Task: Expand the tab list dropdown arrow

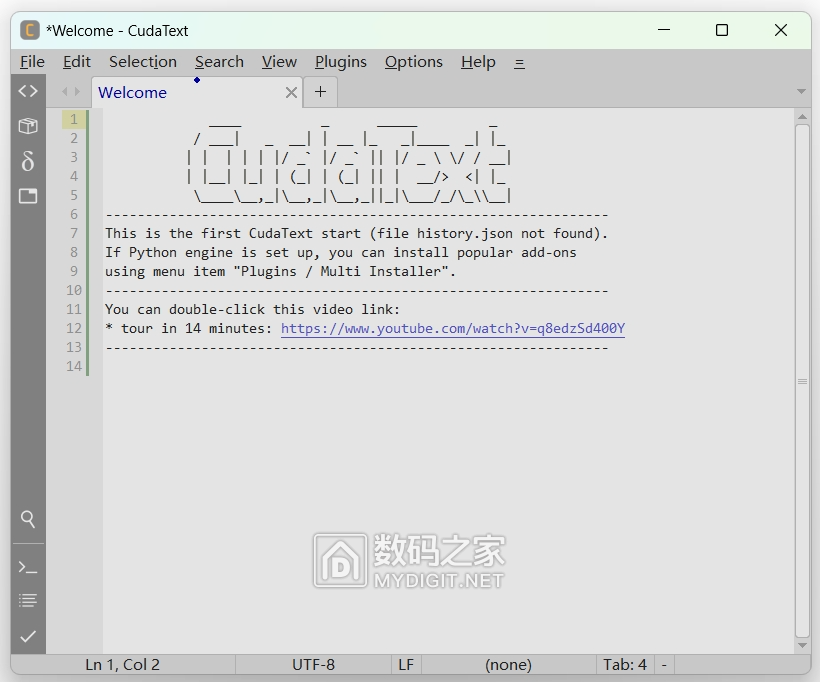Action: [x=800, y=92]
